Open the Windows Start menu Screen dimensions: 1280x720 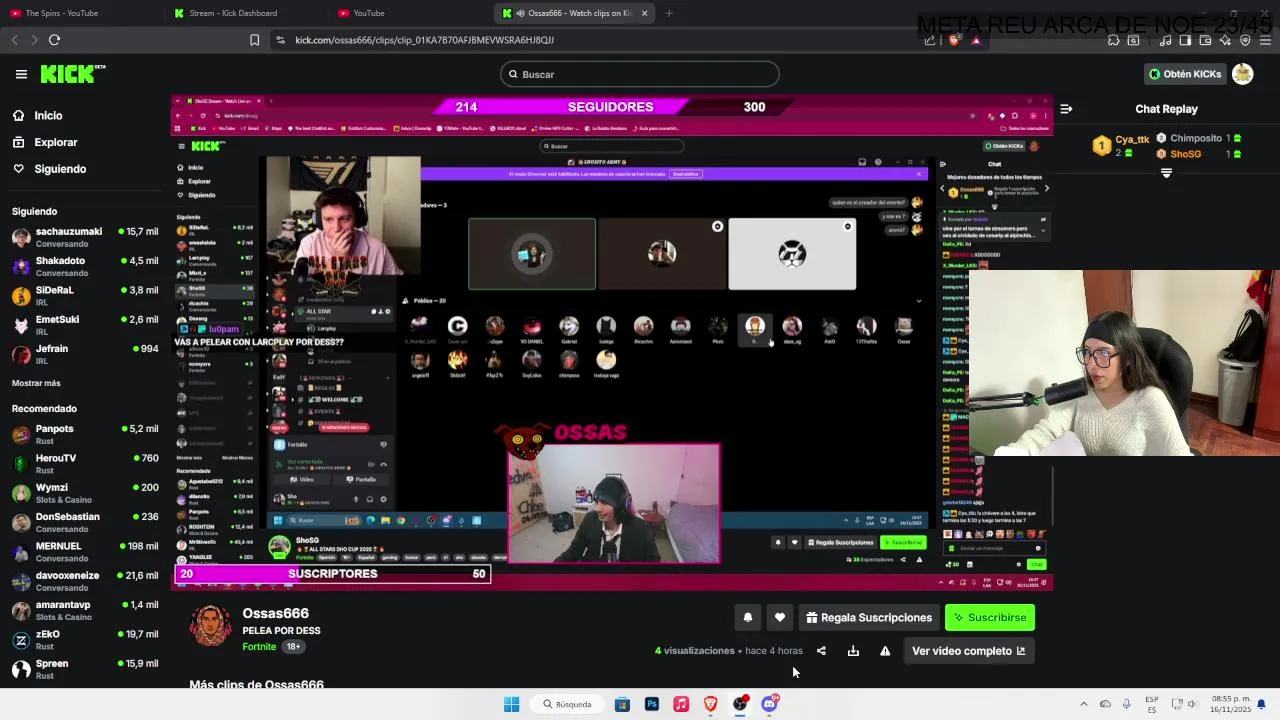coord(511,704)
